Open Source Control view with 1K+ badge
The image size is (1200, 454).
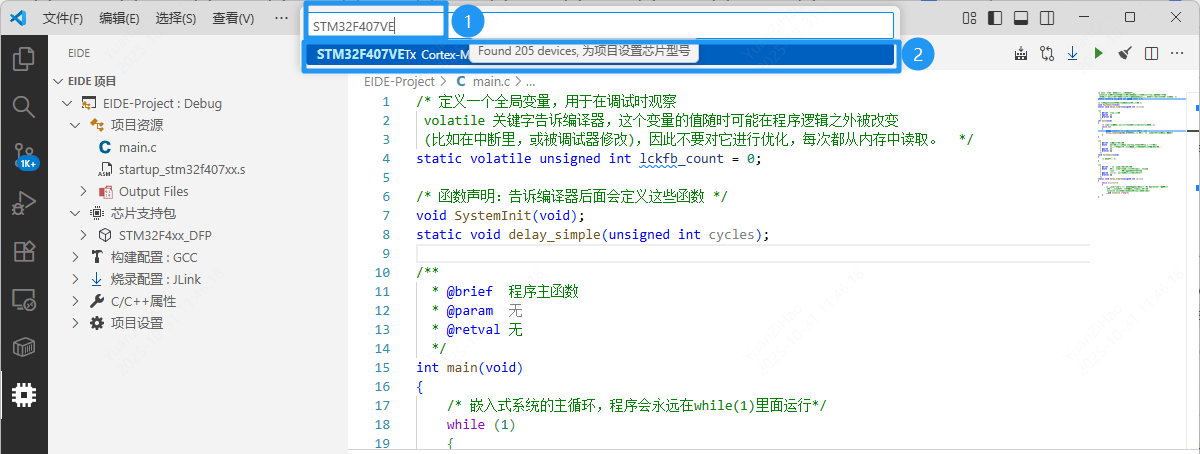click(23, 155)
